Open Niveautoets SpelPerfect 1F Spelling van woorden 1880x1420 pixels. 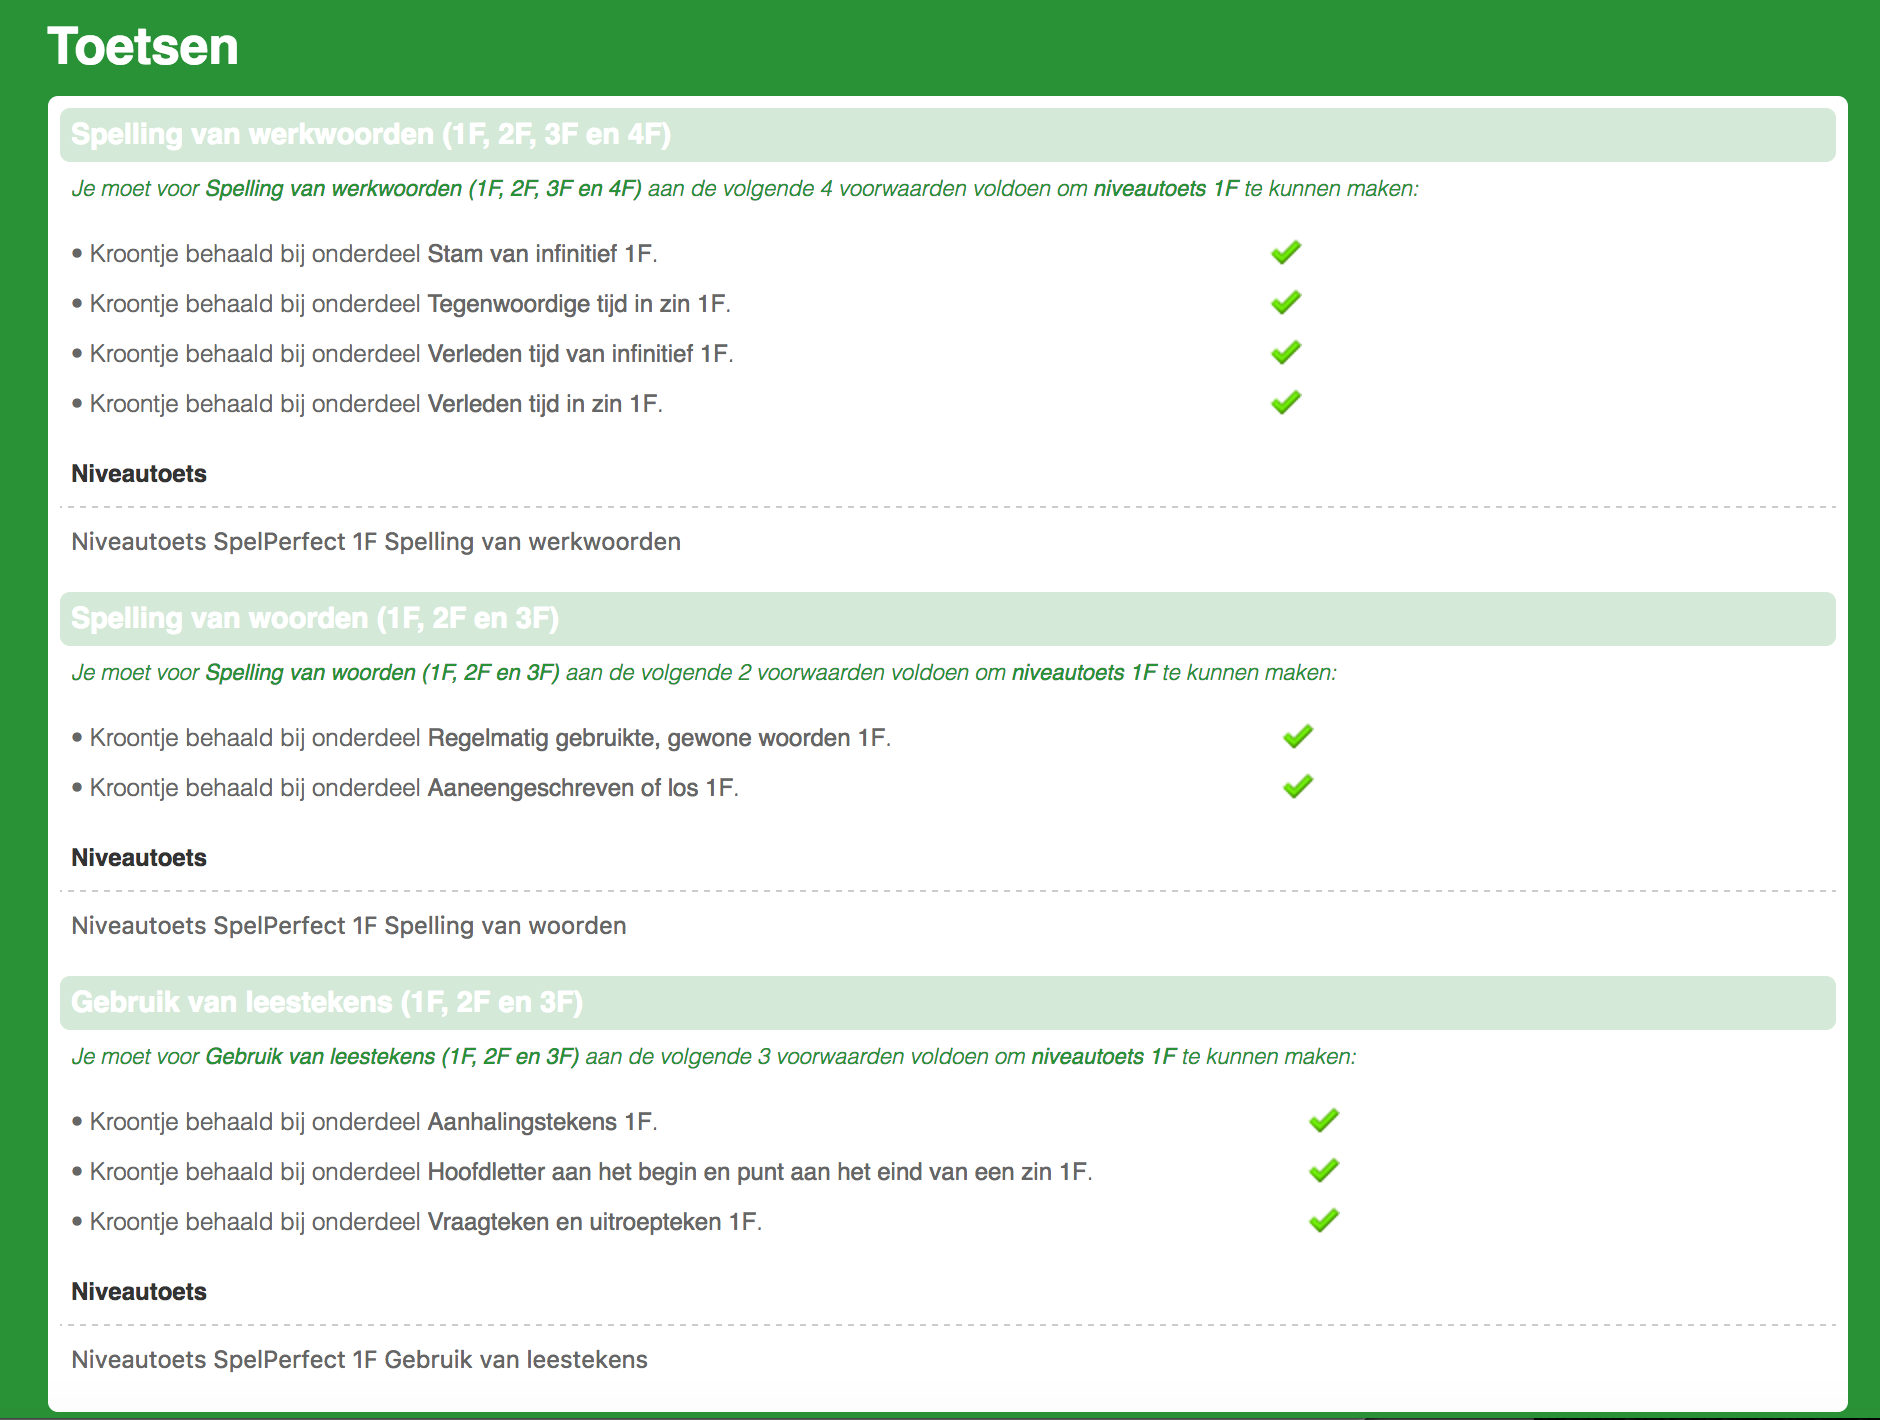[x=349, y=926]
